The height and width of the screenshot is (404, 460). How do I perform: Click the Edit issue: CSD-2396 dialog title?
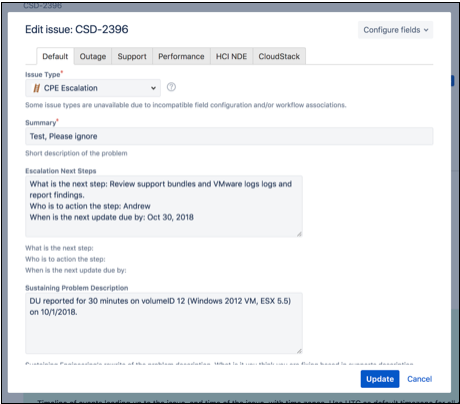coord(77,29)
